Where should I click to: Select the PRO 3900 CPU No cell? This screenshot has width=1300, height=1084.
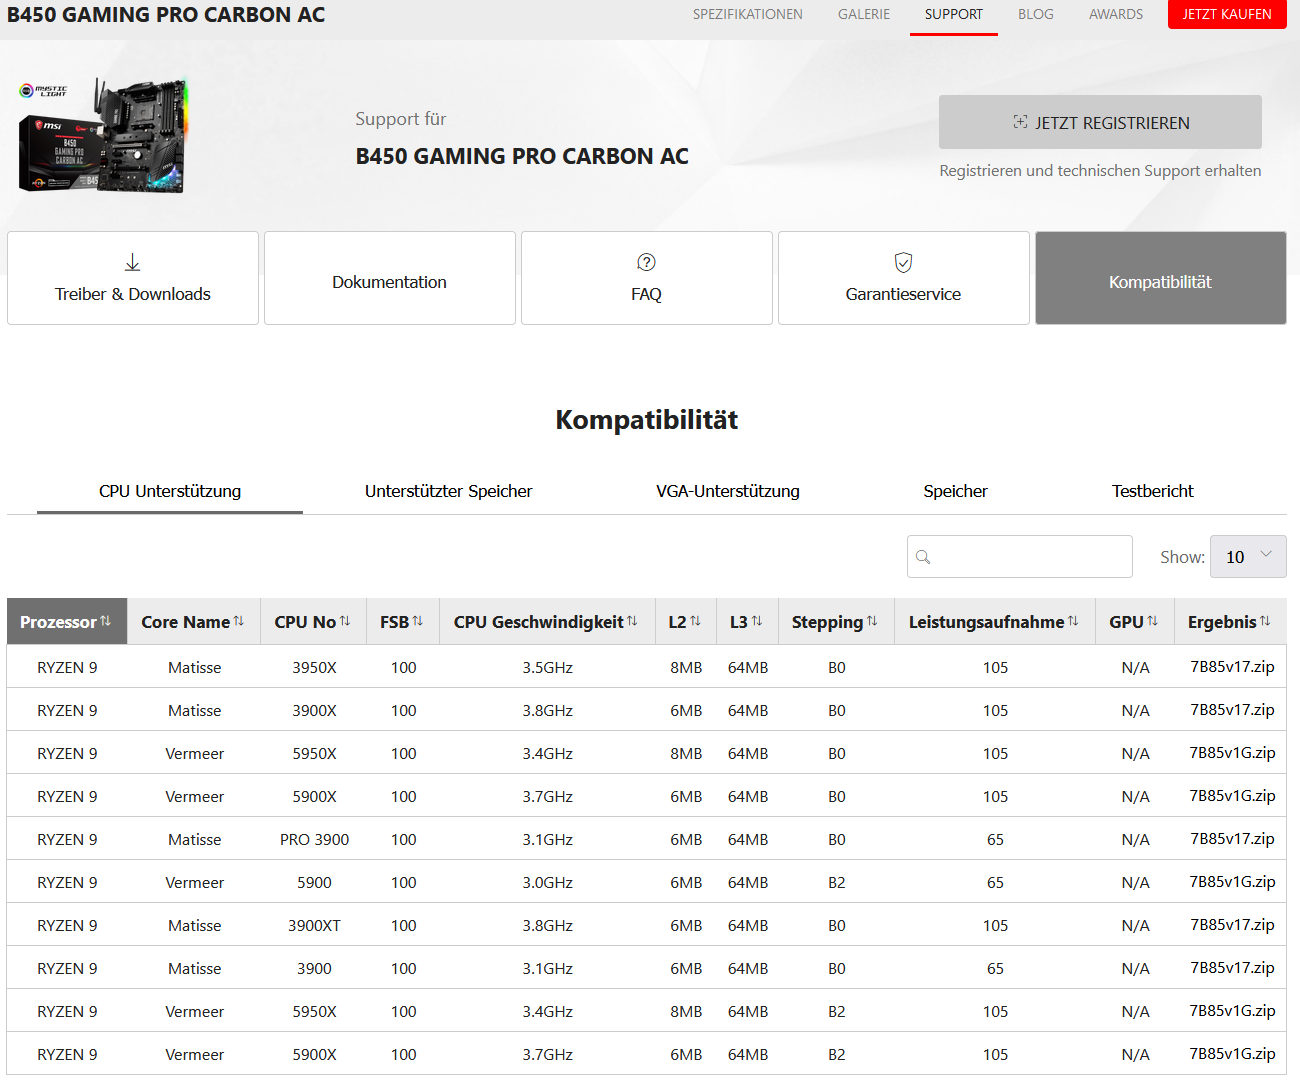314,839
